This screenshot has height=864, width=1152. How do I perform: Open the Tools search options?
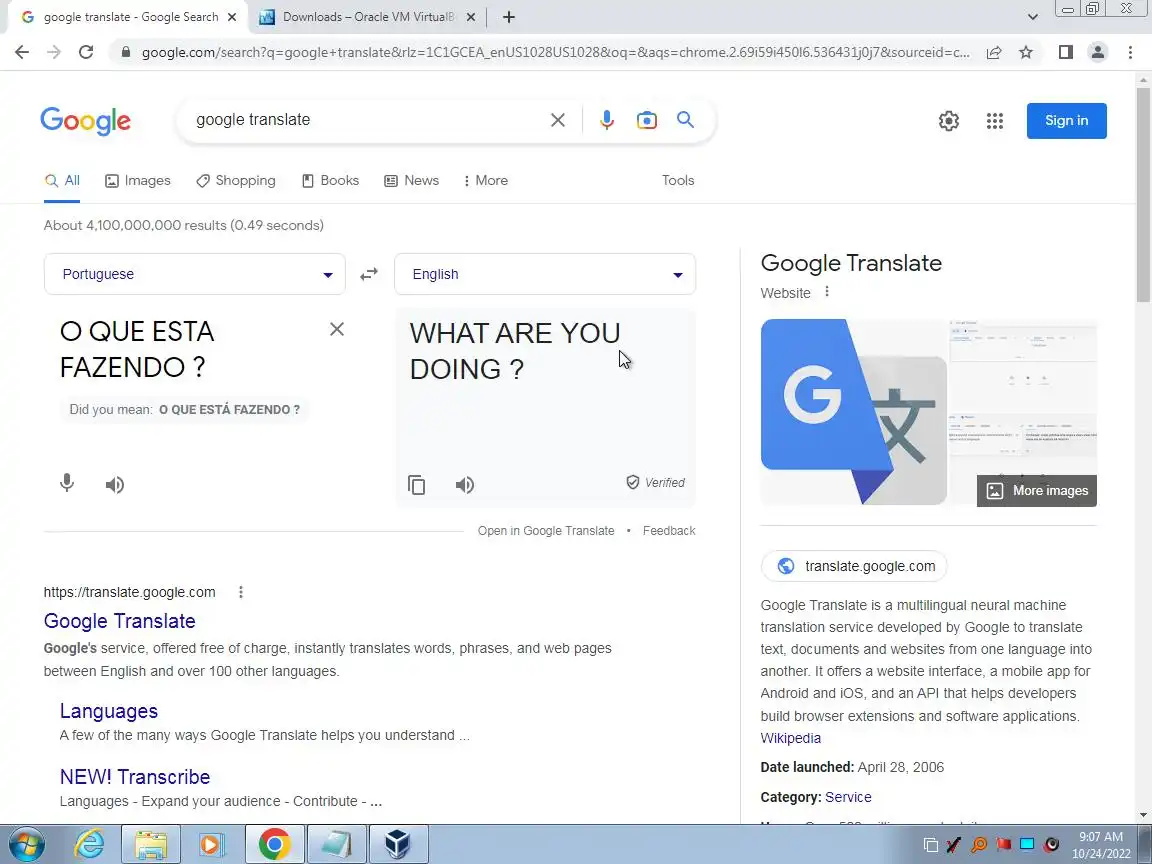677,181
